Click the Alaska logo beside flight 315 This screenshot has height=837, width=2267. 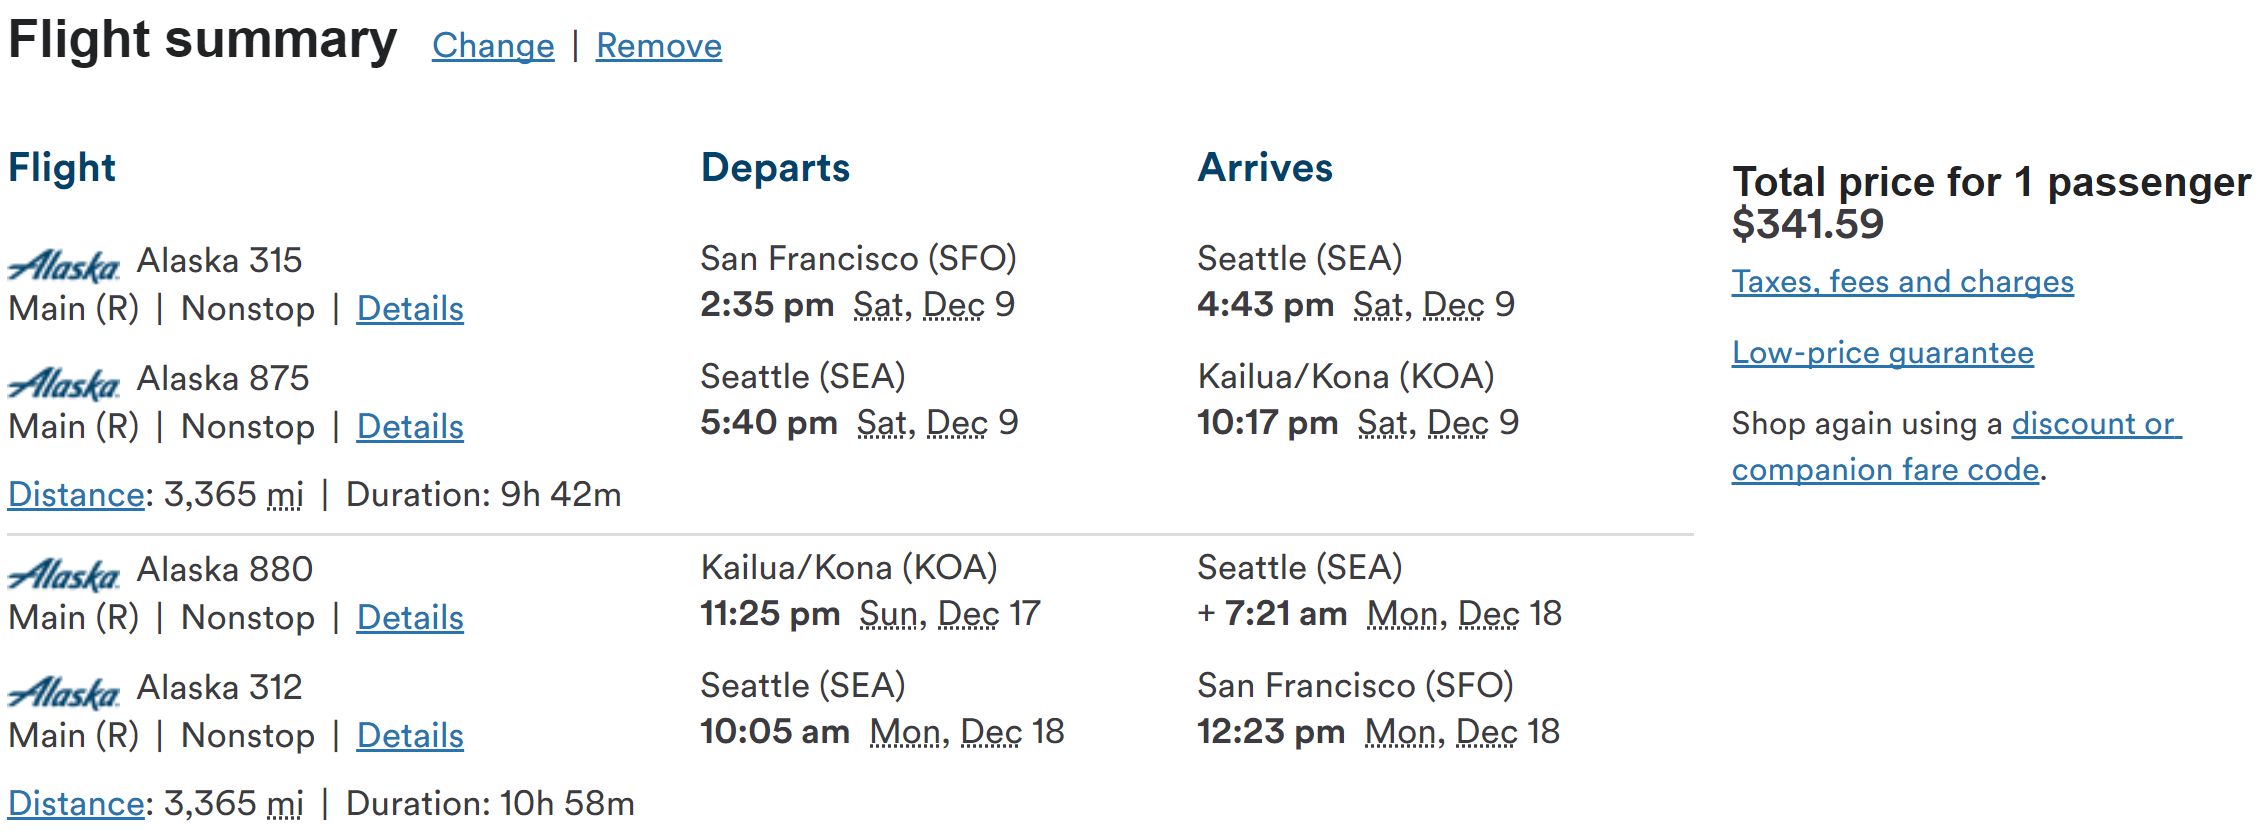pos(64,265)
